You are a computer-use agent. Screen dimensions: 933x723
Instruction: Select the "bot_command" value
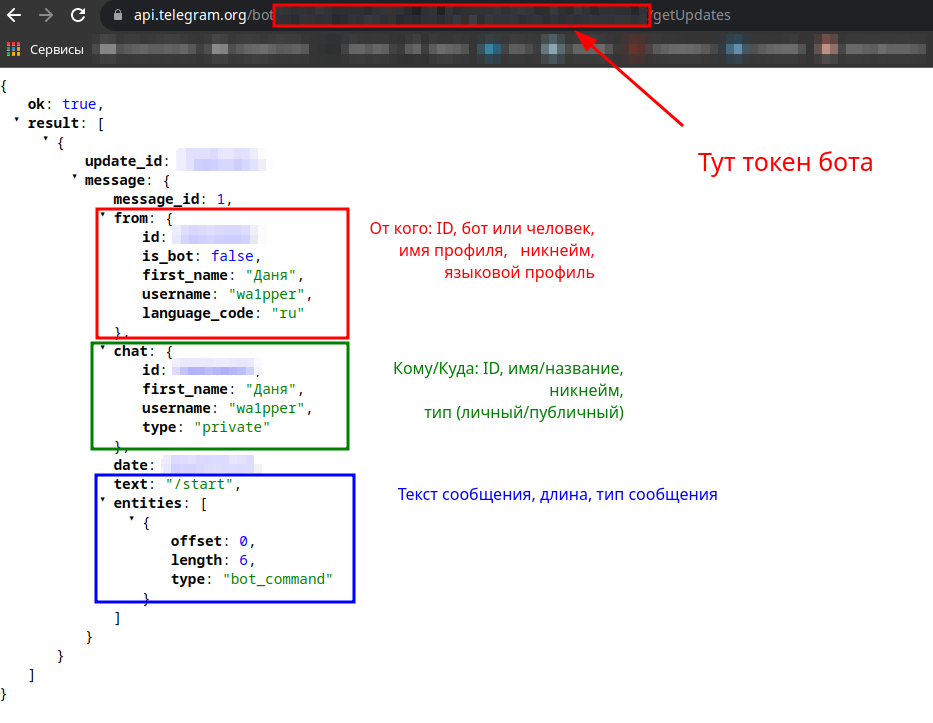(x=278, y=580)
